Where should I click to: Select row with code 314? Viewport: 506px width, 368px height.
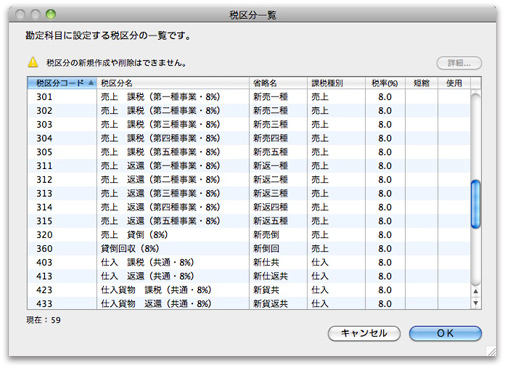[x=249, y=207]
